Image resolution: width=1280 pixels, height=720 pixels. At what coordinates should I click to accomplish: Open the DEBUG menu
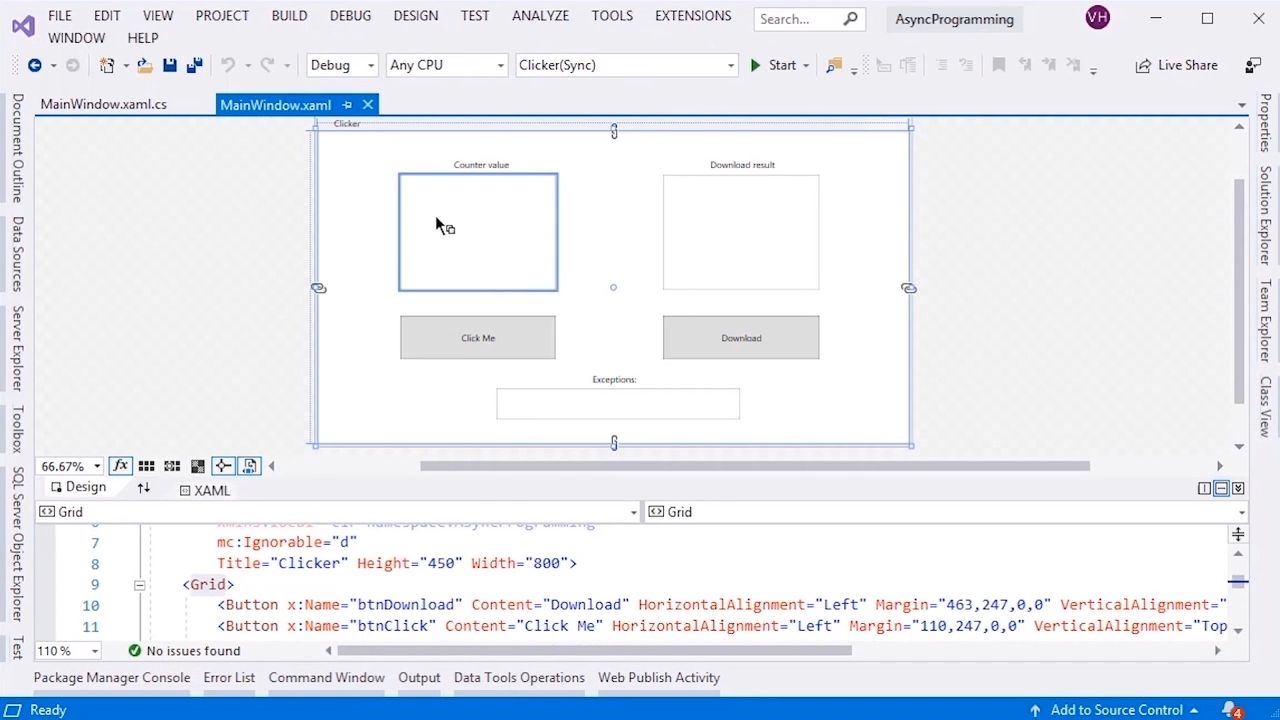coord(350,16)
